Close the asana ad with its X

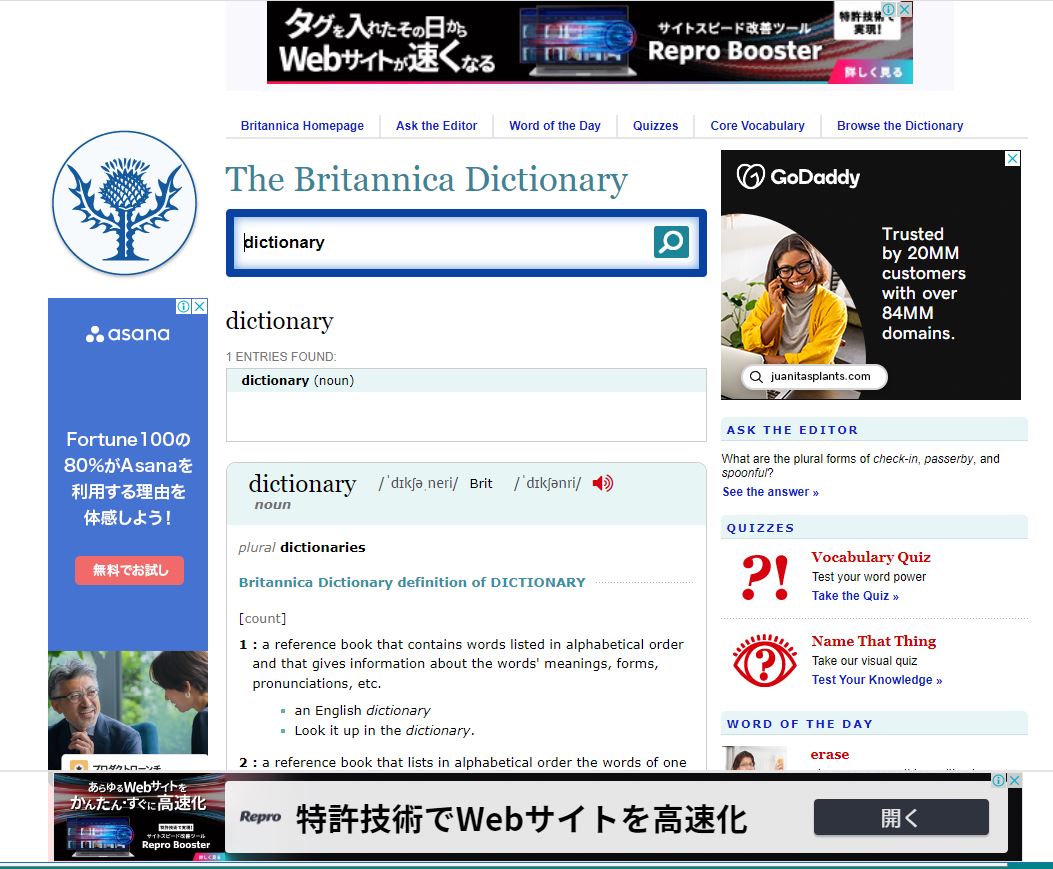coord(199,306)
